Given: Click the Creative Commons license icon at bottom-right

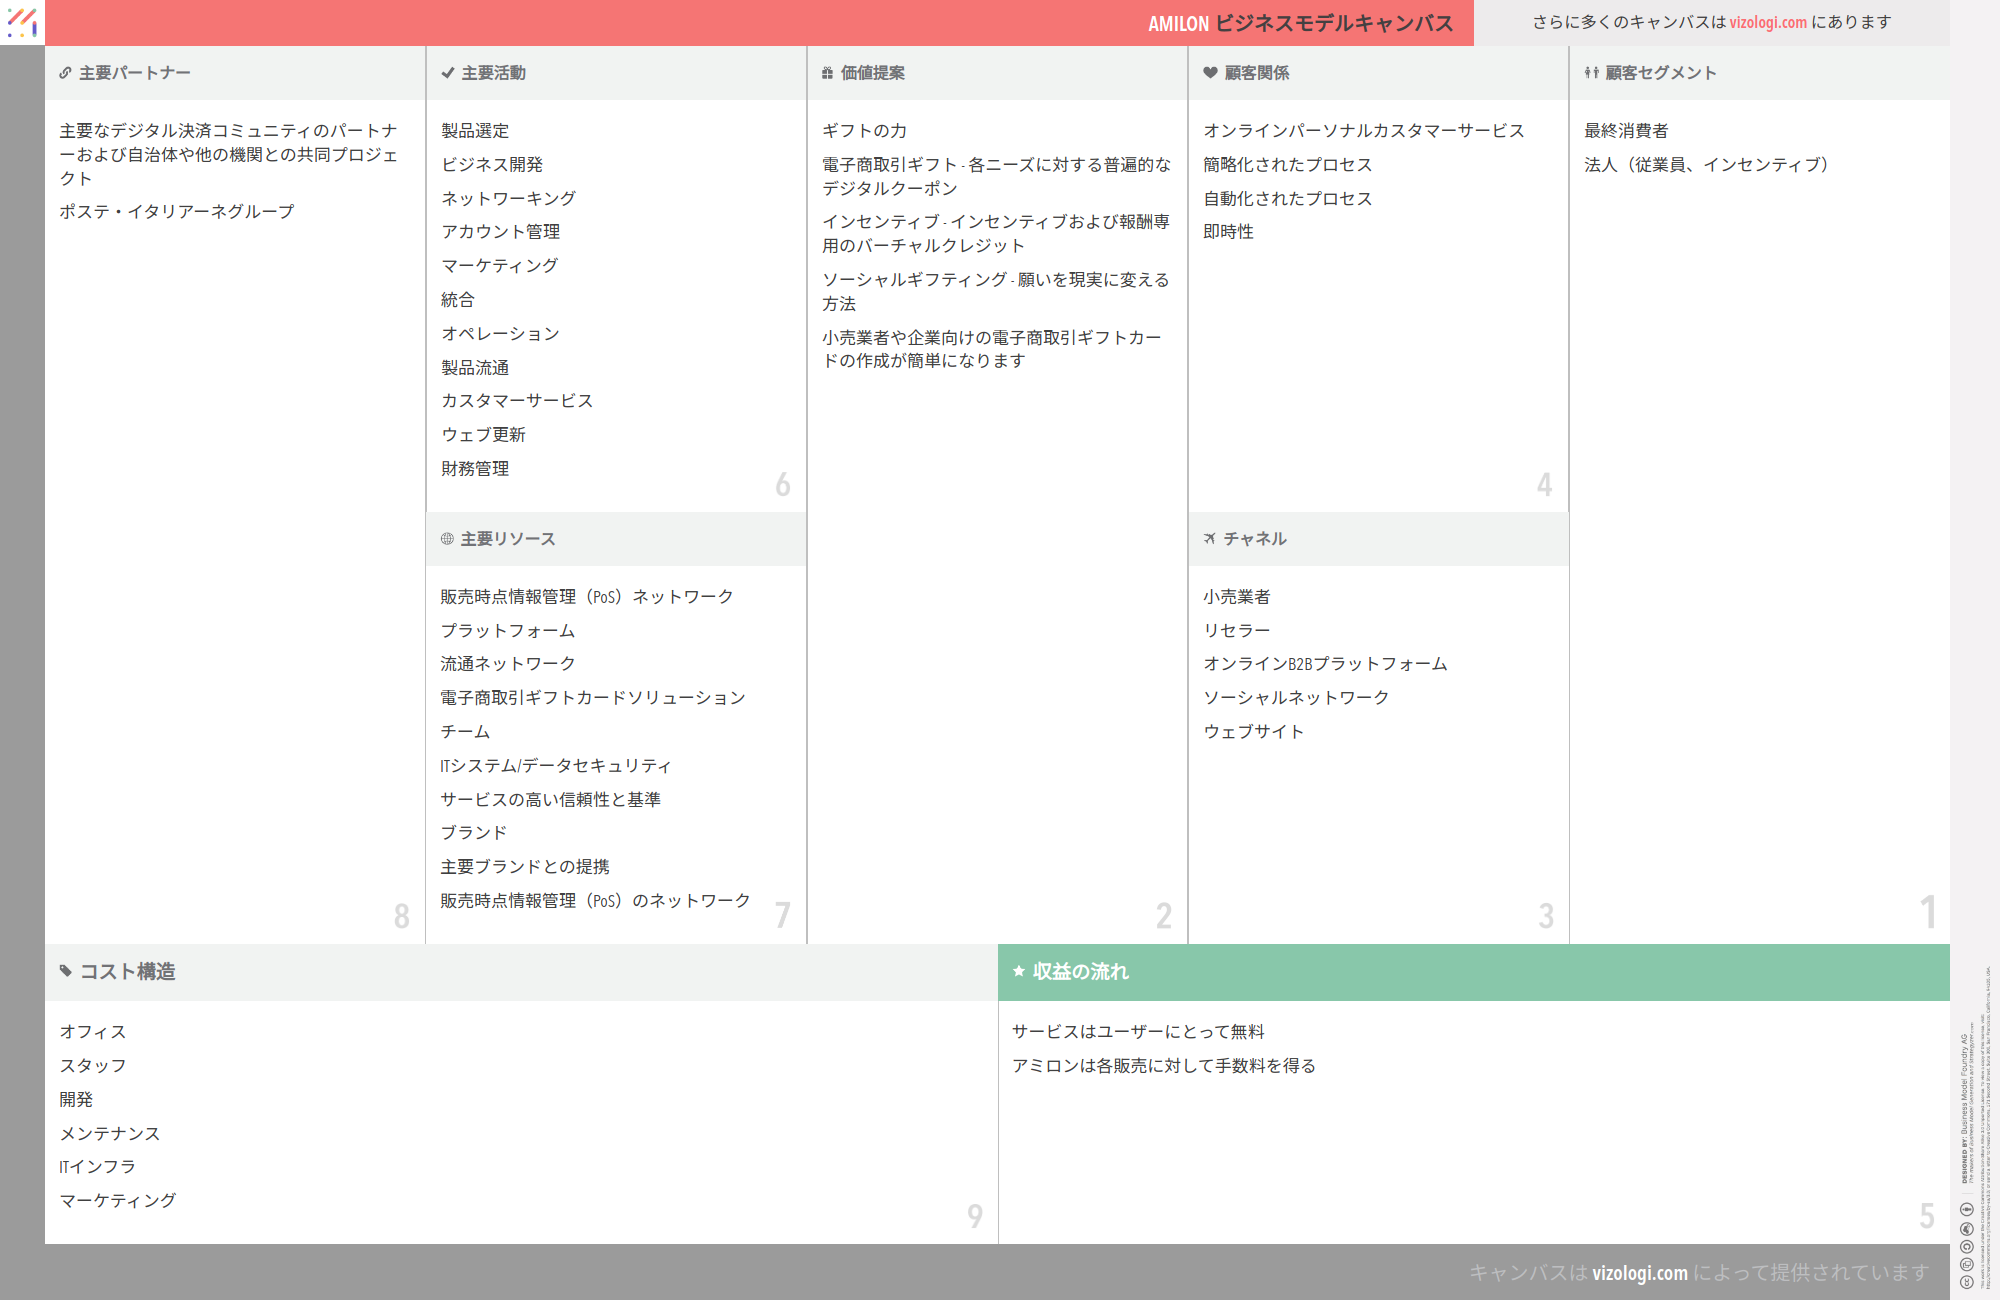Looking at the screenshot, I should [1966, 1281].
